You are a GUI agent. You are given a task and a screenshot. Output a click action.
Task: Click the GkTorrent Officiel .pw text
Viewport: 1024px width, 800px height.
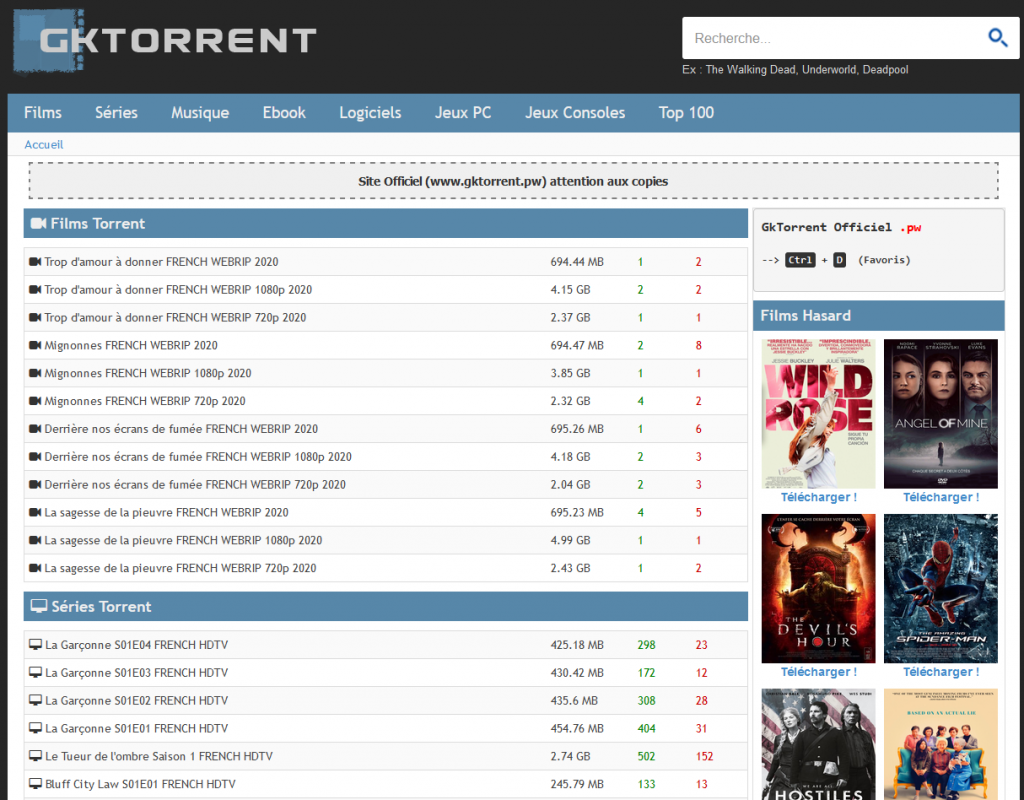tap(841, 227)
